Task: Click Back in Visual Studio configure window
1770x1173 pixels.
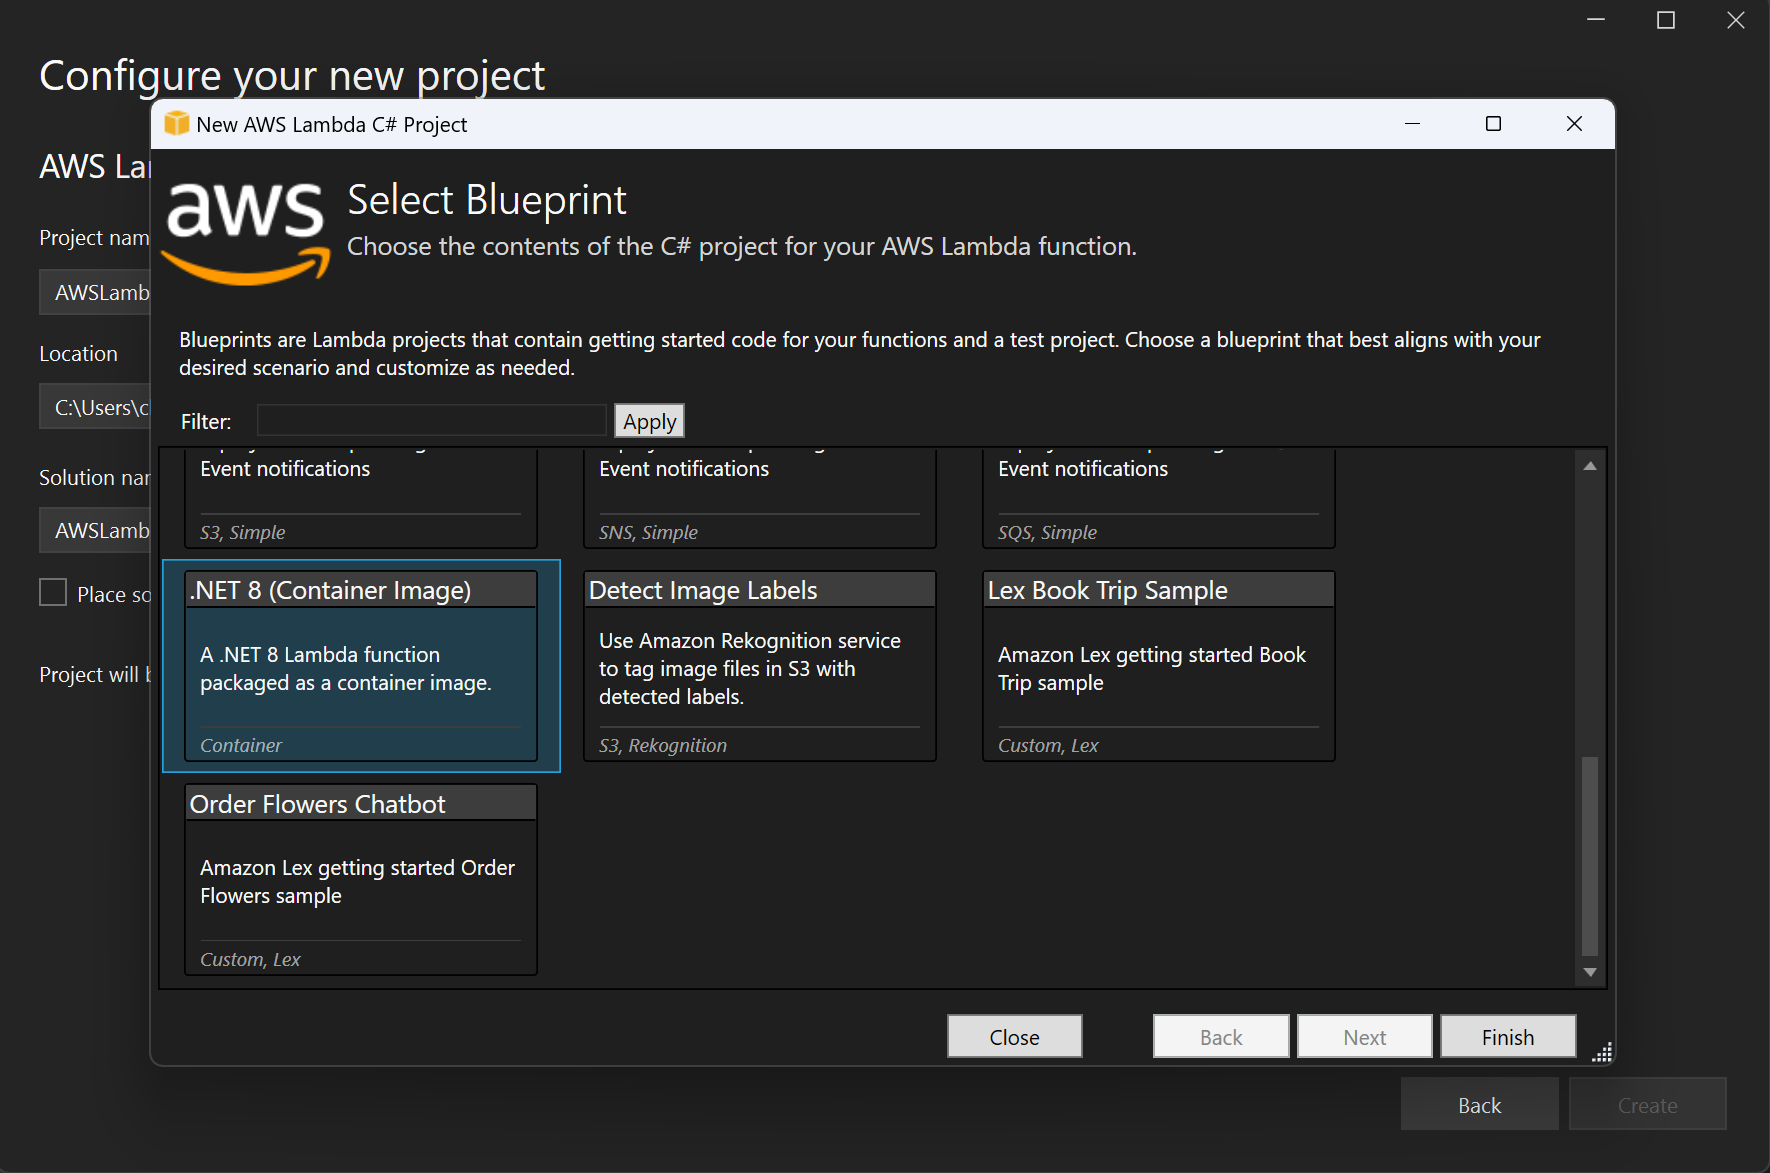Action: (x=1479, y=1105)
